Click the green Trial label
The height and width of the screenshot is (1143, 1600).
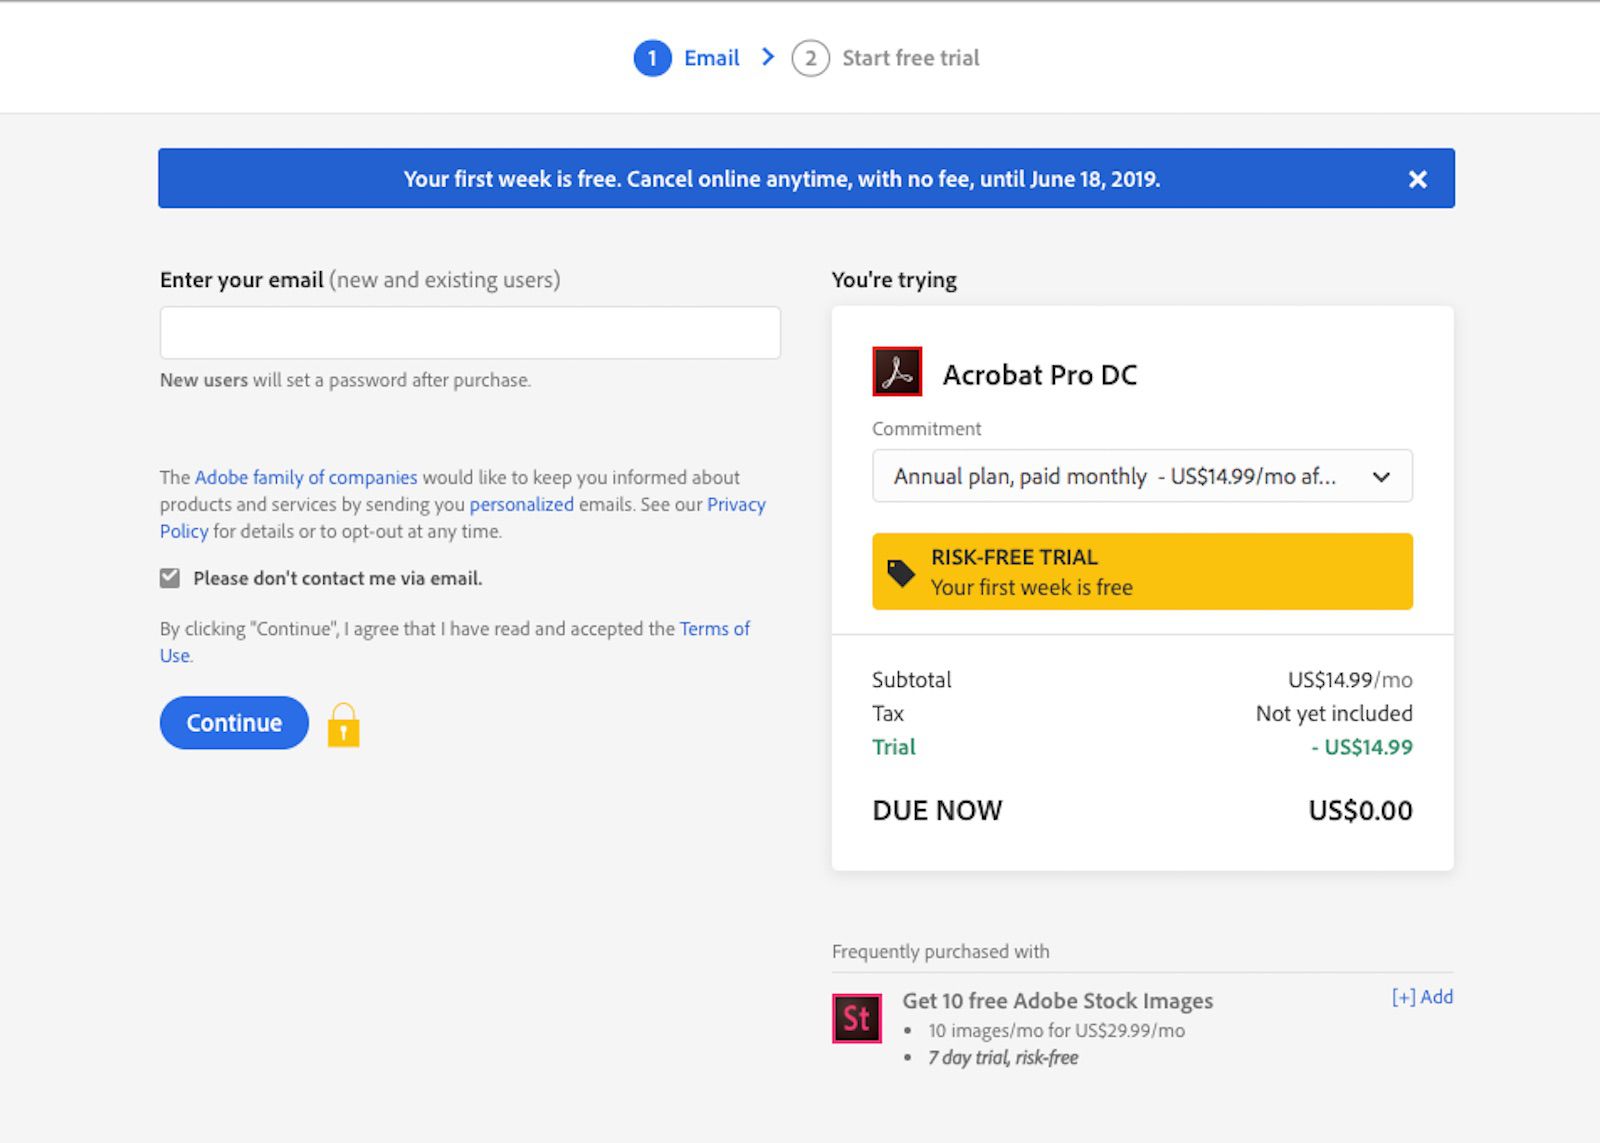(x=894, y=747)
